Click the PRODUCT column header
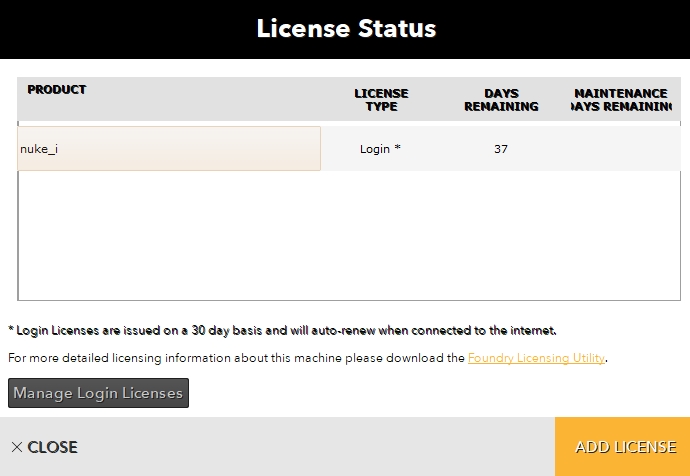The width and height of the screenshot is (690, 476). coord(57,90)
